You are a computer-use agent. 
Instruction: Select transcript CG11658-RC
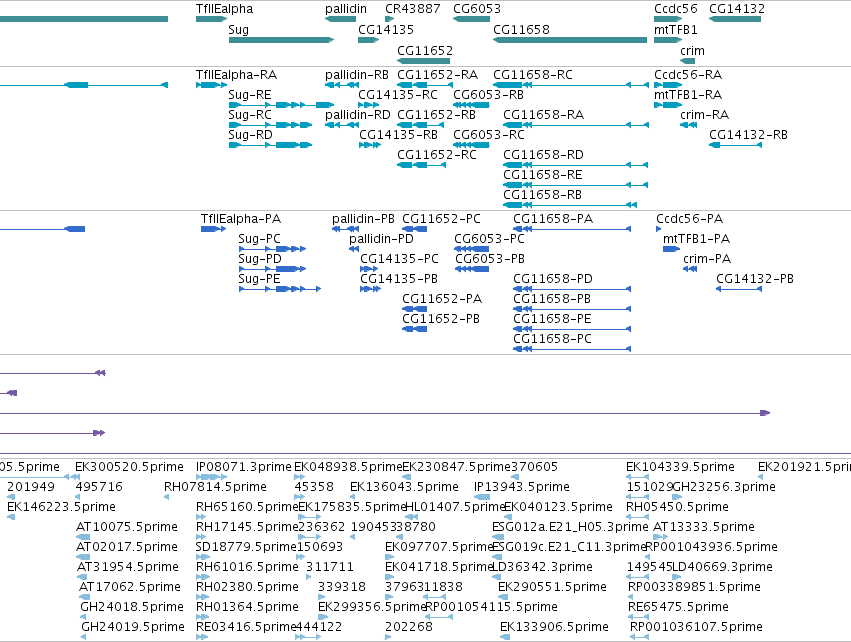tap(532, 74)
